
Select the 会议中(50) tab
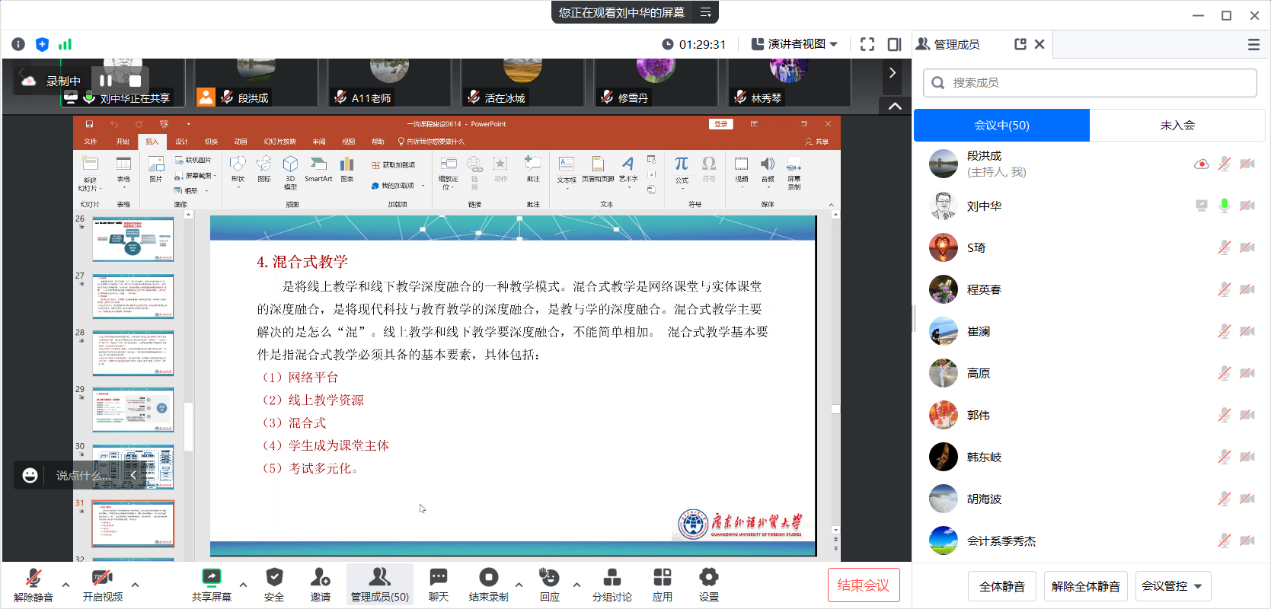pyautogui.click(x=1001, y=125)
